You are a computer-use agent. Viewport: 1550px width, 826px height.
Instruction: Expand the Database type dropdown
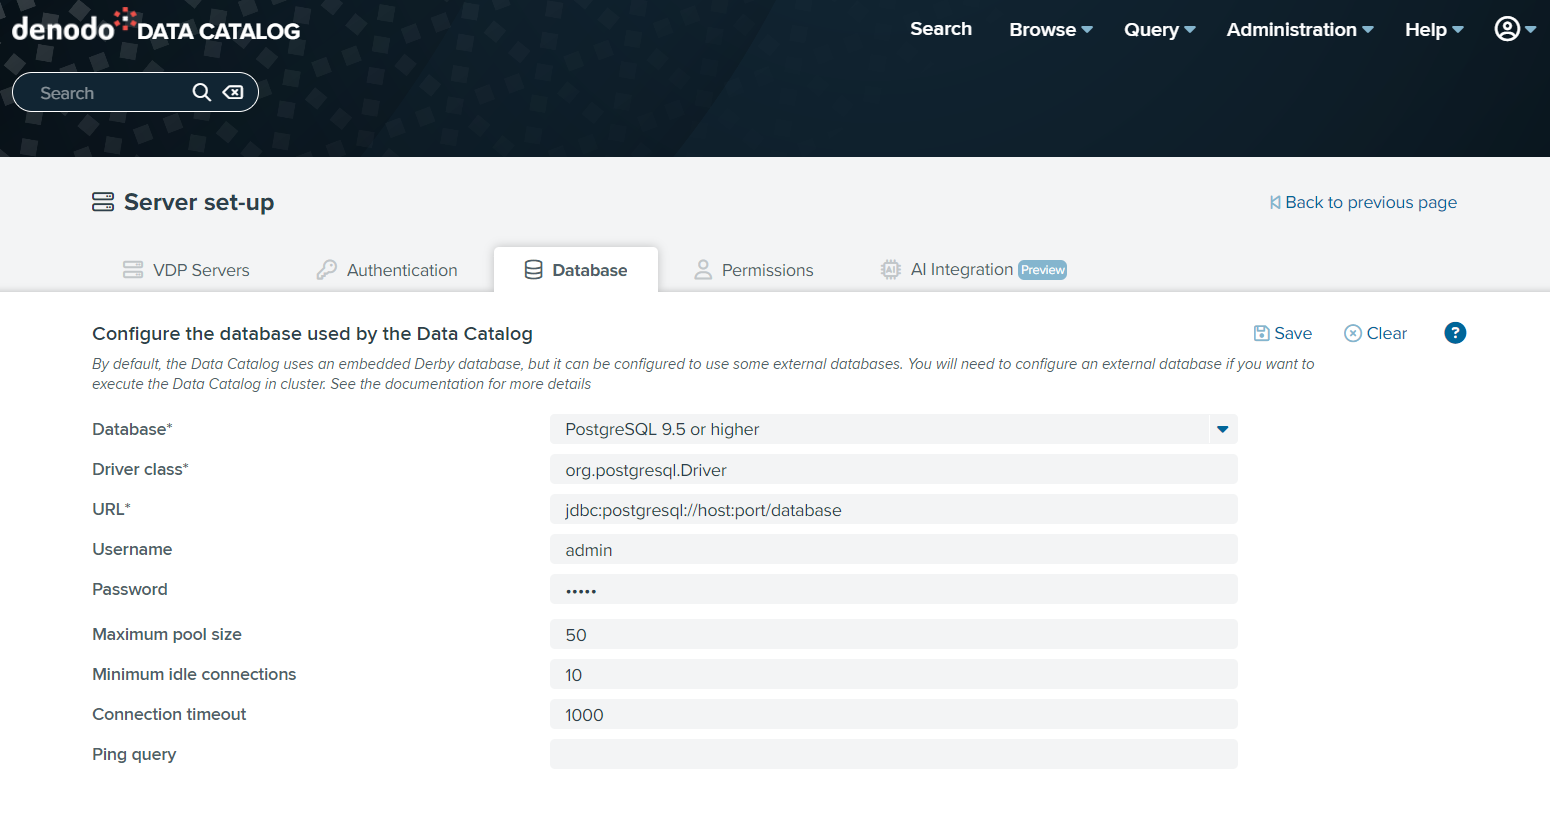pos(1222,429)
